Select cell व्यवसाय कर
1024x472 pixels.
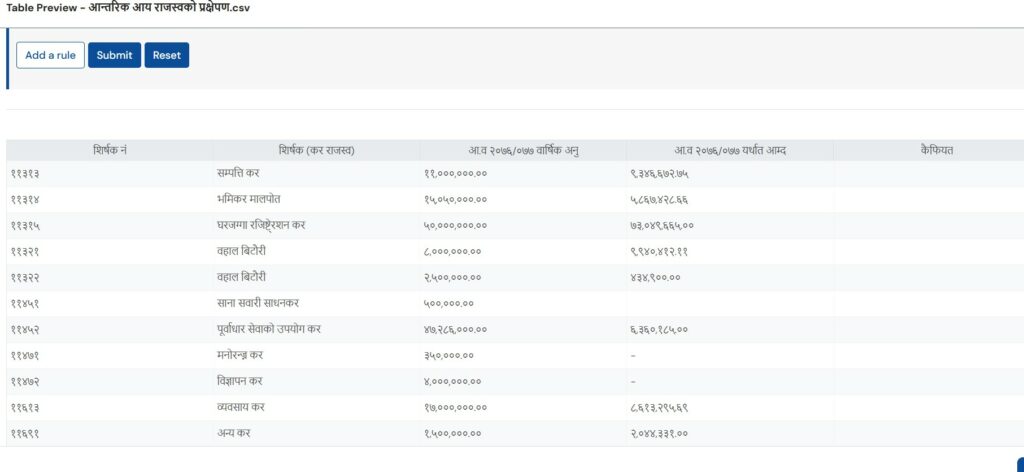(317, 407)
